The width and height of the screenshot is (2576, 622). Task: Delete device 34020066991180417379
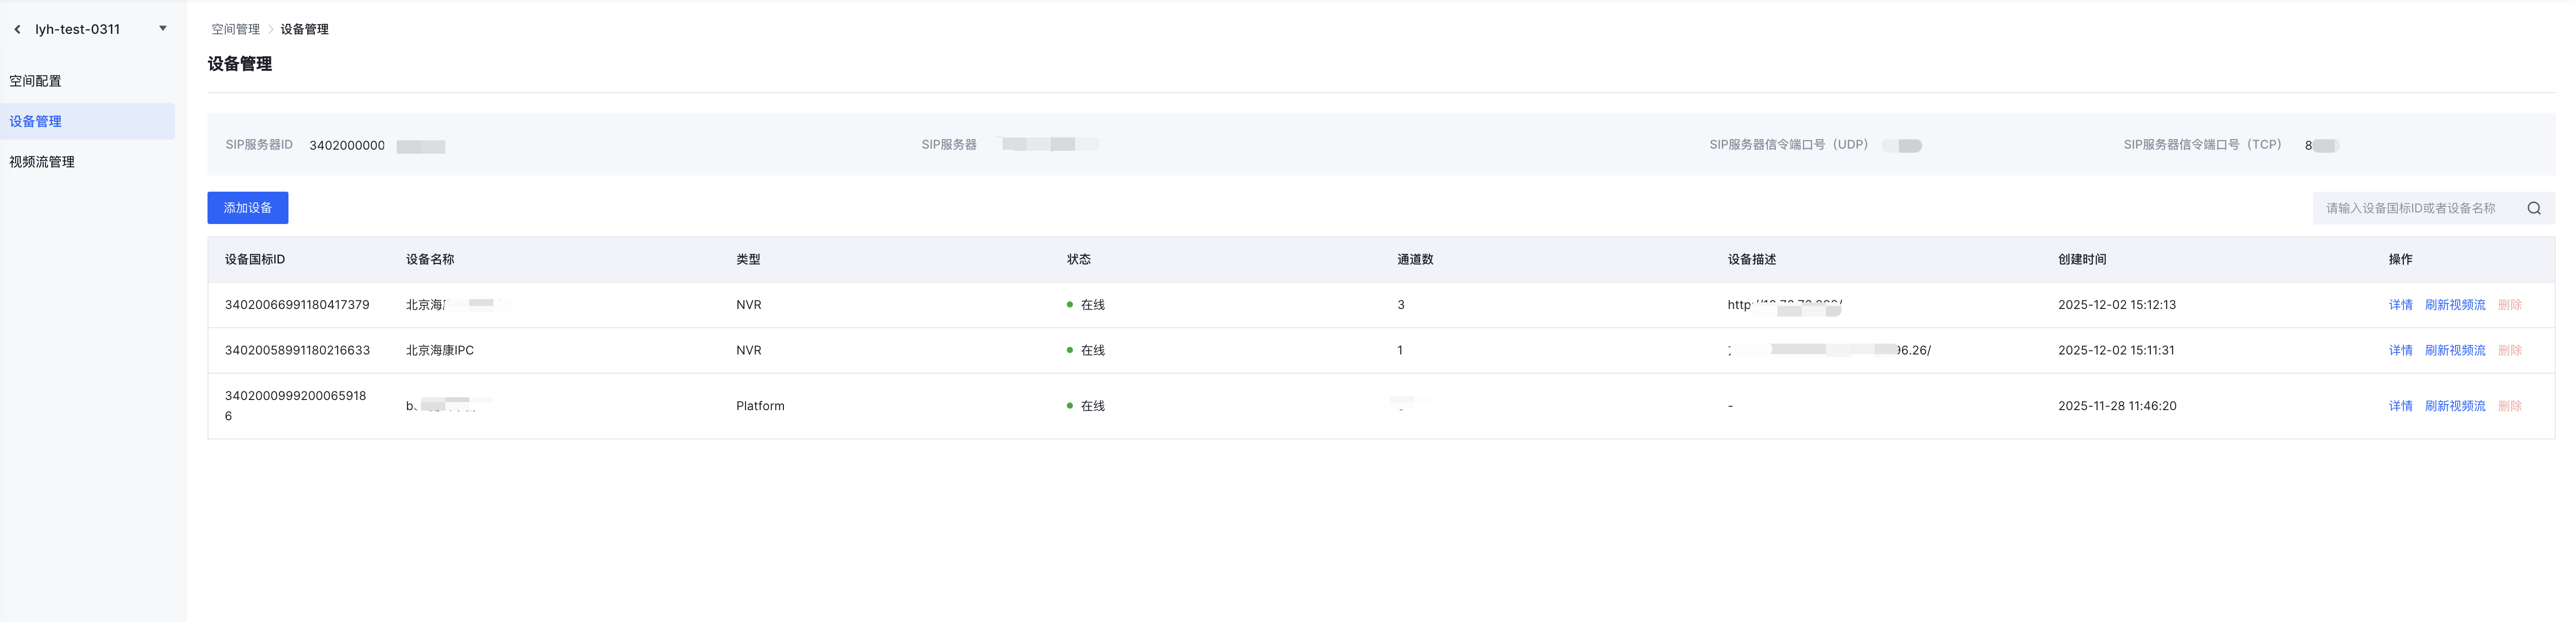point(2509,305)
